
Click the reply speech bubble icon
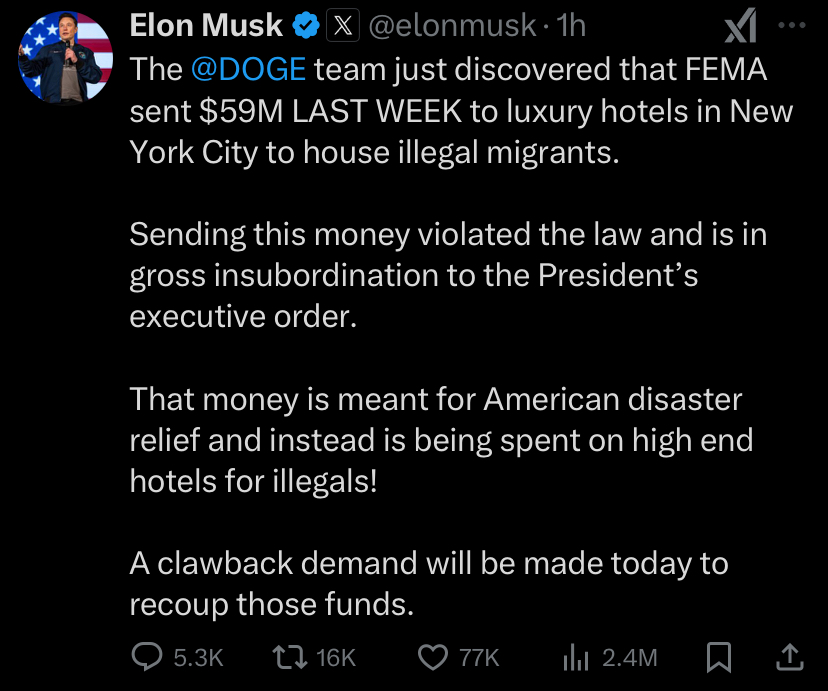147,657
